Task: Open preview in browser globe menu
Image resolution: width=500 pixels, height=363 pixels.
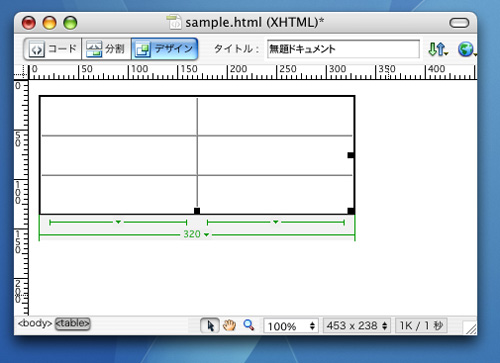Action: 467,49
